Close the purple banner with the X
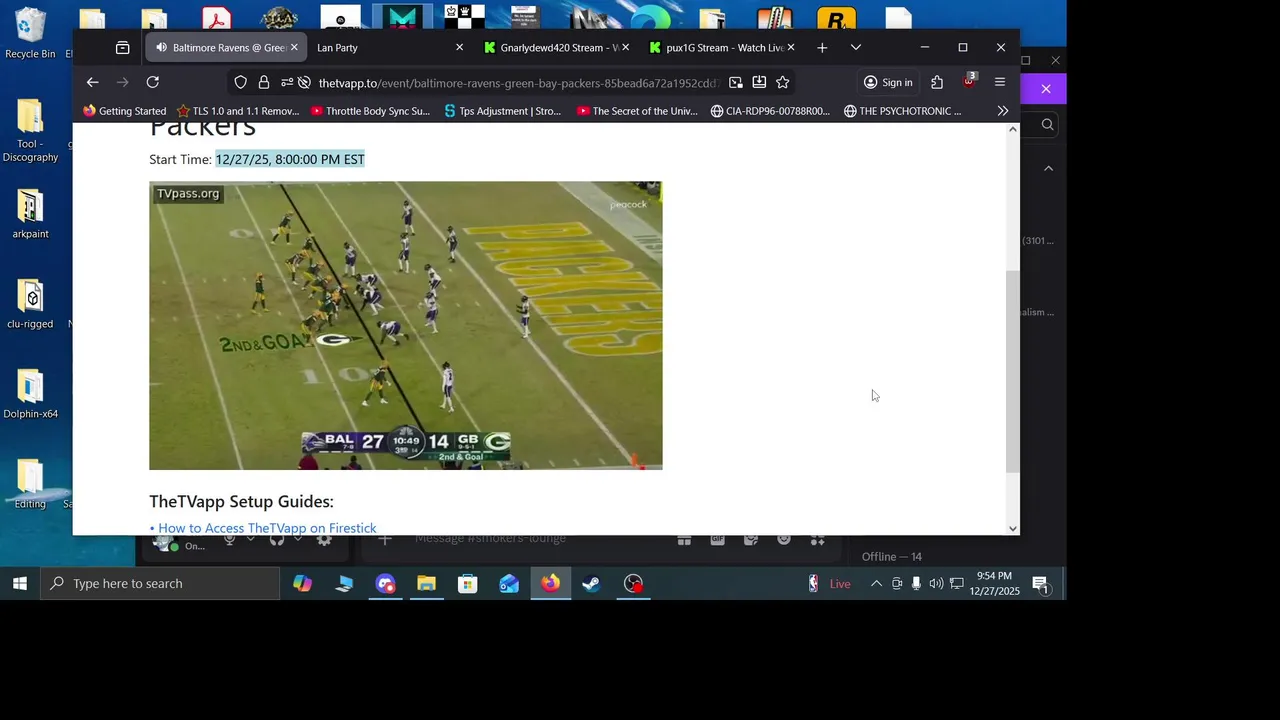The image size is (1280, 720). [1046, 89]
